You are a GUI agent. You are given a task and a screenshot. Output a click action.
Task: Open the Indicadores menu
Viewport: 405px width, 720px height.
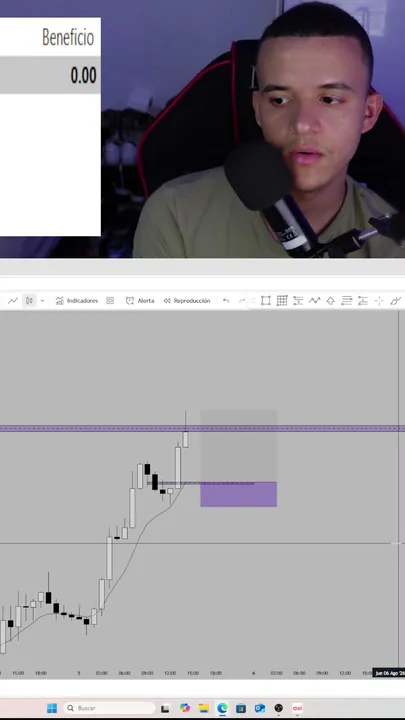[77, 301]
